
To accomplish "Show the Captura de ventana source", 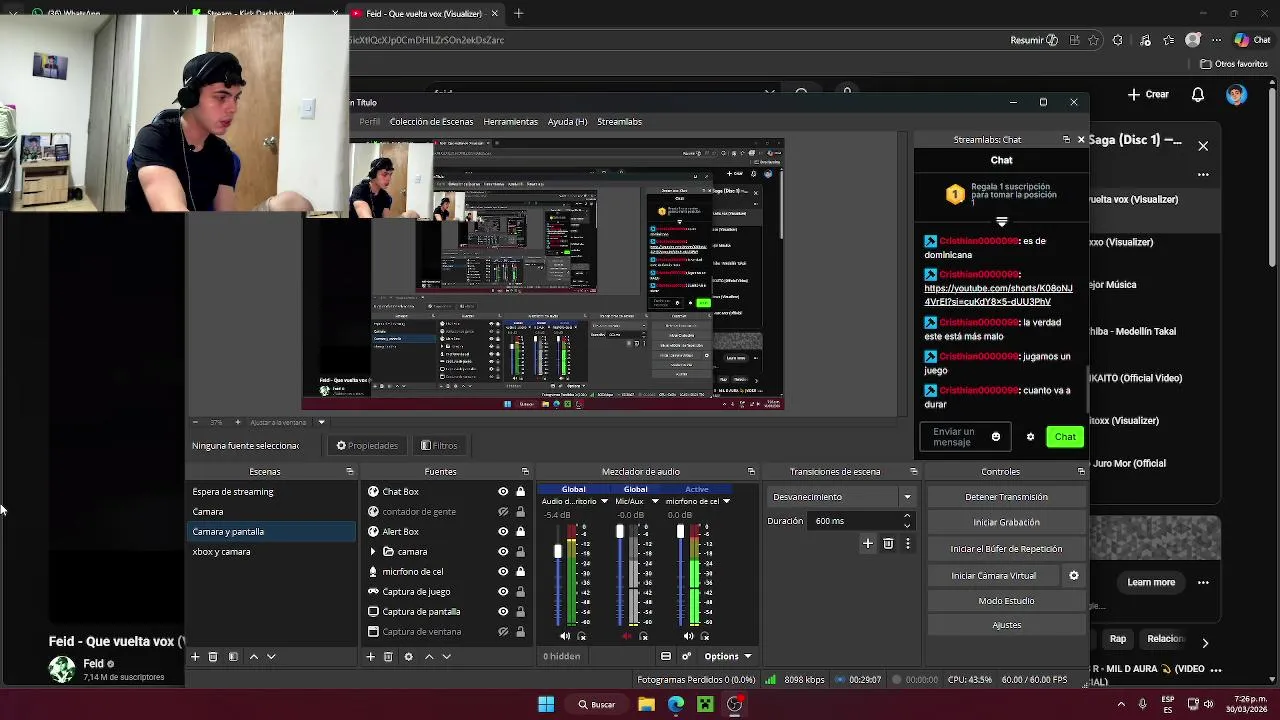I will [503, 632].
